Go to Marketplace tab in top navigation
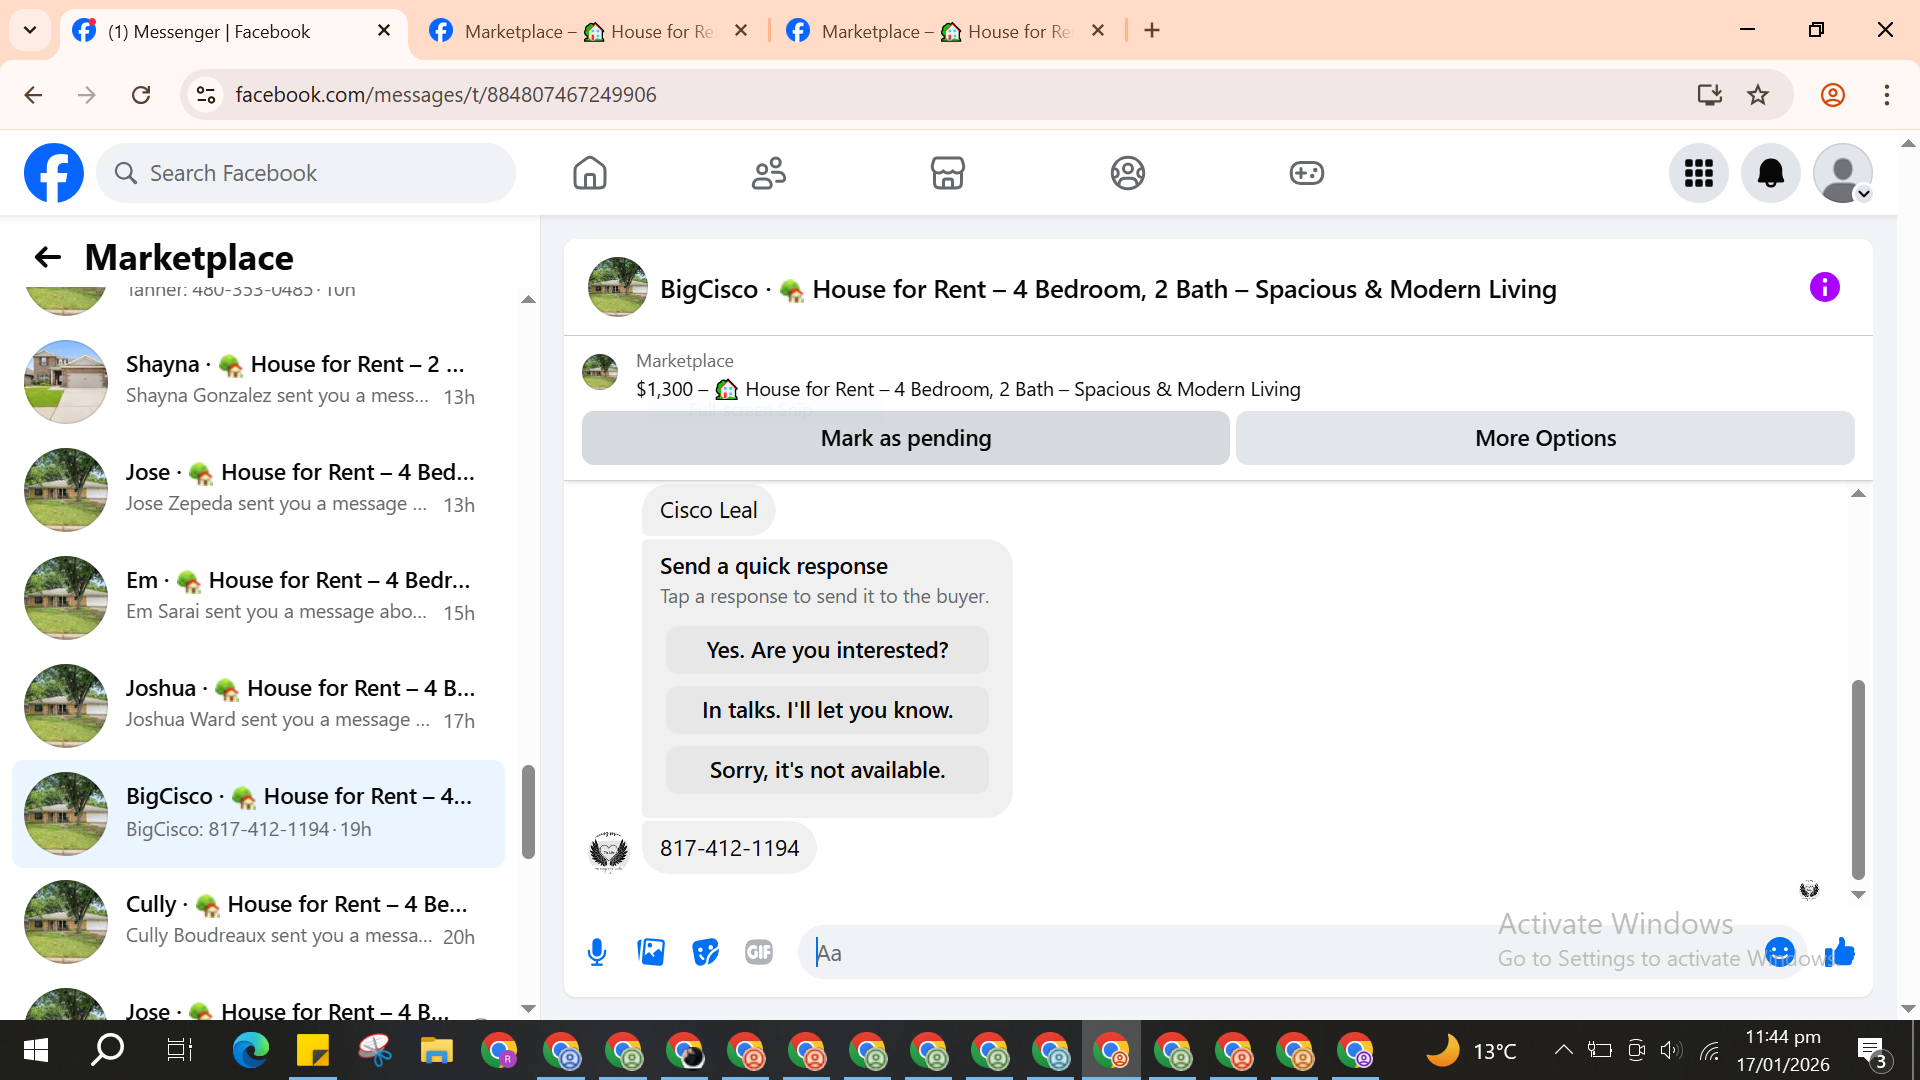The width and height of the screenshot is (1920, 1080). 947,173
